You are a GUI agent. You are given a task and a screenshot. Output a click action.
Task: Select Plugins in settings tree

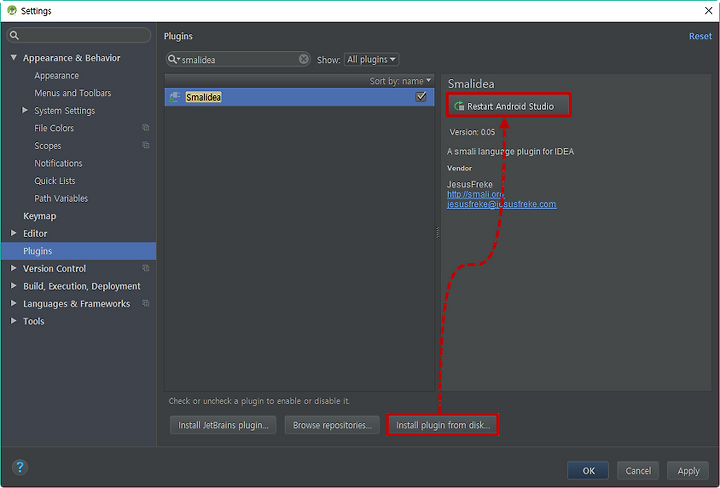(x=79, y=251)
